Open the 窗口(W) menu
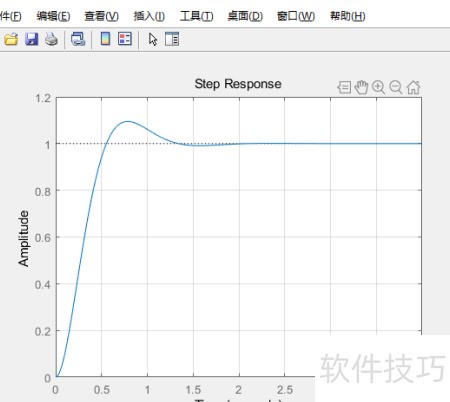The image size is (450, 402). 296,16
